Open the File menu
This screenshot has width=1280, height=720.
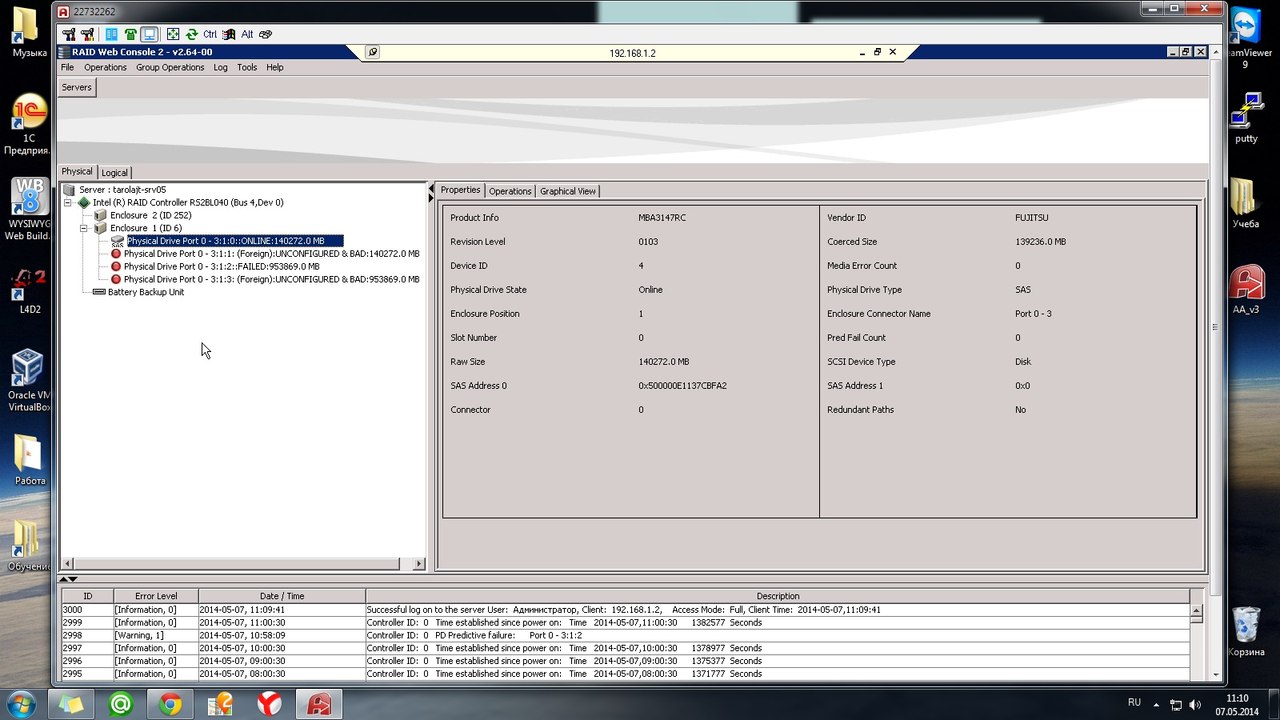pos(67,67)
